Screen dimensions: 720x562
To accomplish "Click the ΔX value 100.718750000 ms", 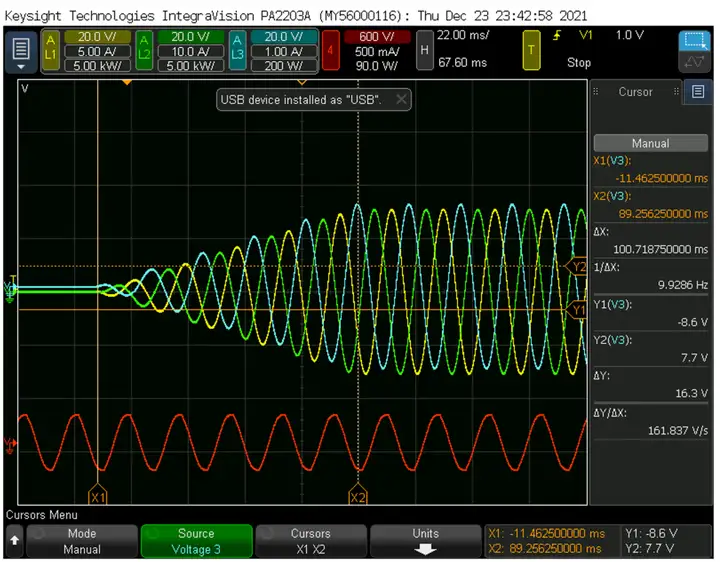I will [x=660, y=249].
